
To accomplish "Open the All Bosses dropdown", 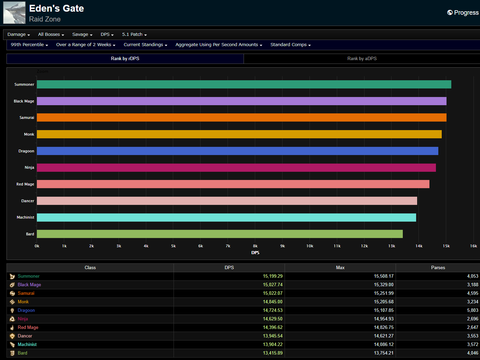I will click(x=51, y=34).
